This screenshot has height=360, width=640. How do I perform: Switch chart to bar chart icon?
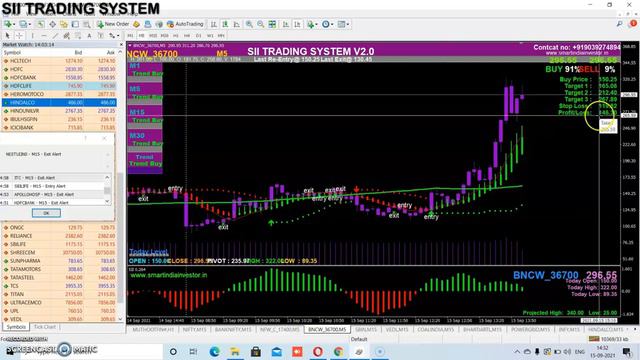pos(213,24)
